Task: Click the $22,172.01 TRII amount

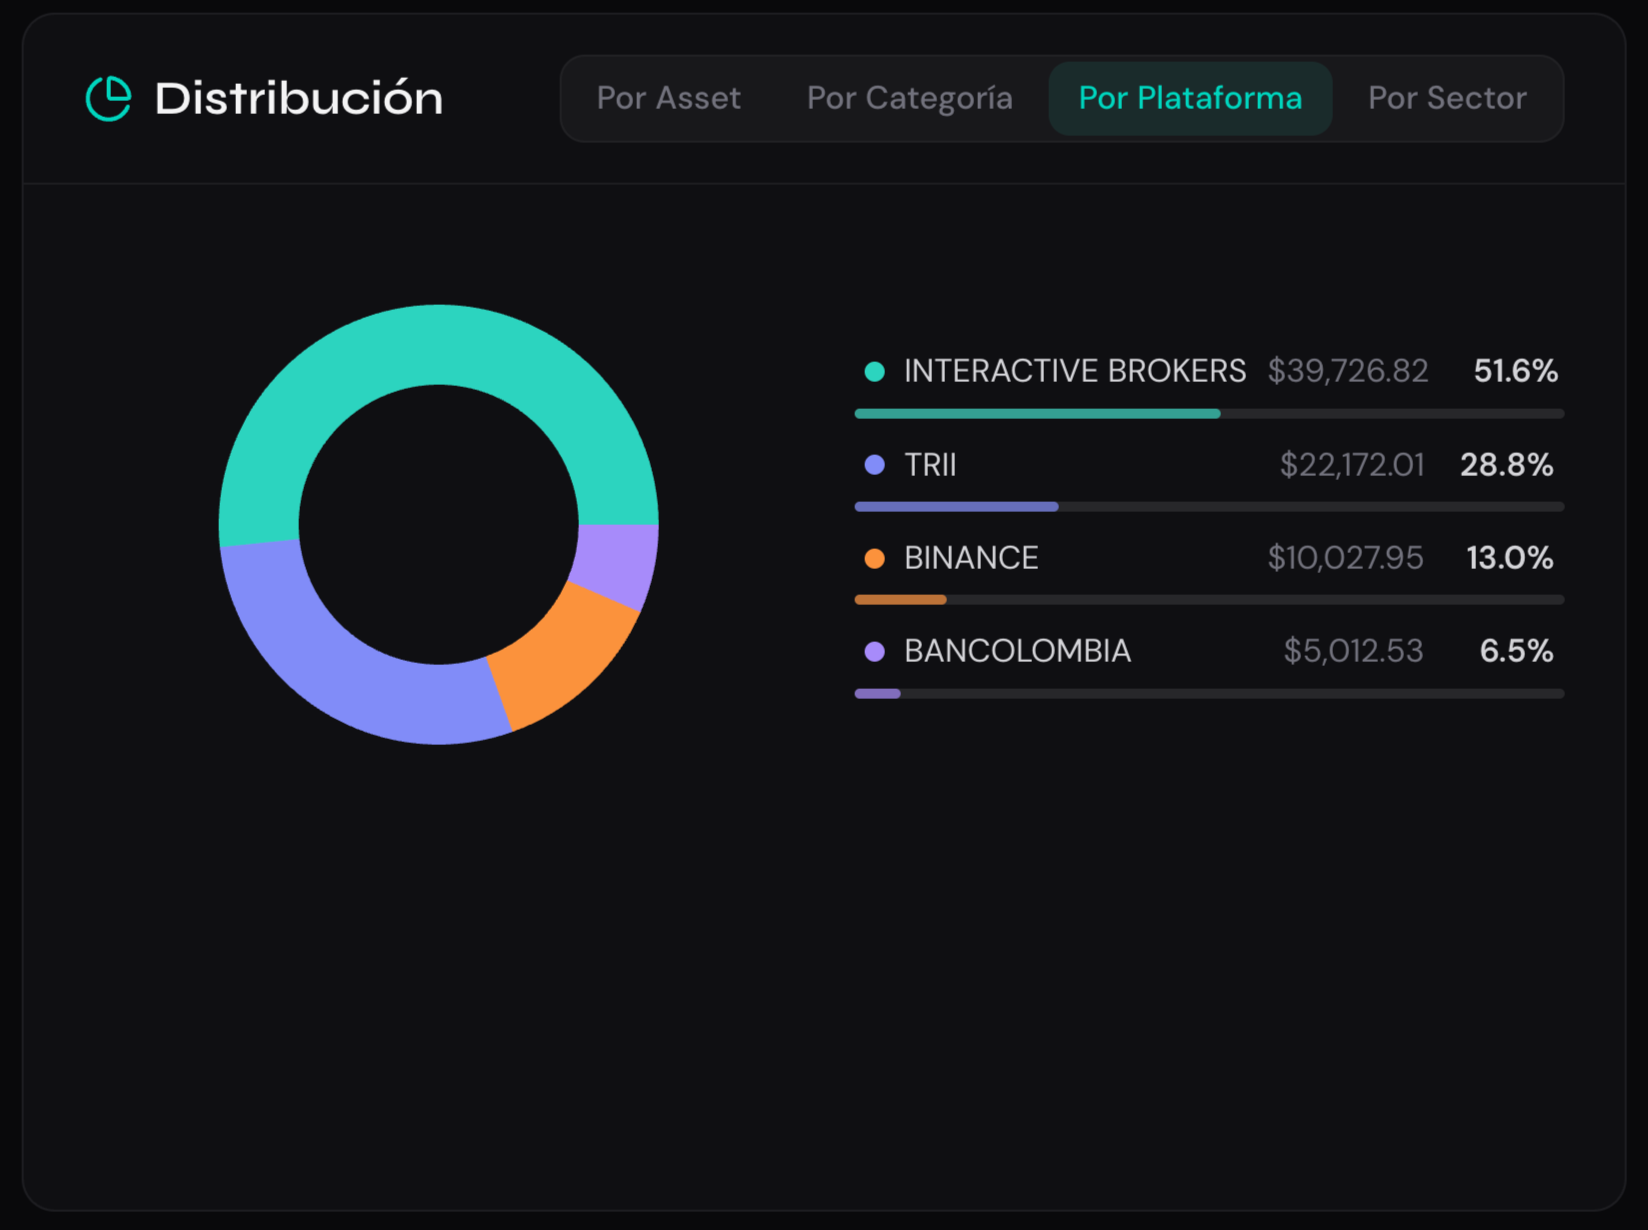Action: click(1351, 465)
